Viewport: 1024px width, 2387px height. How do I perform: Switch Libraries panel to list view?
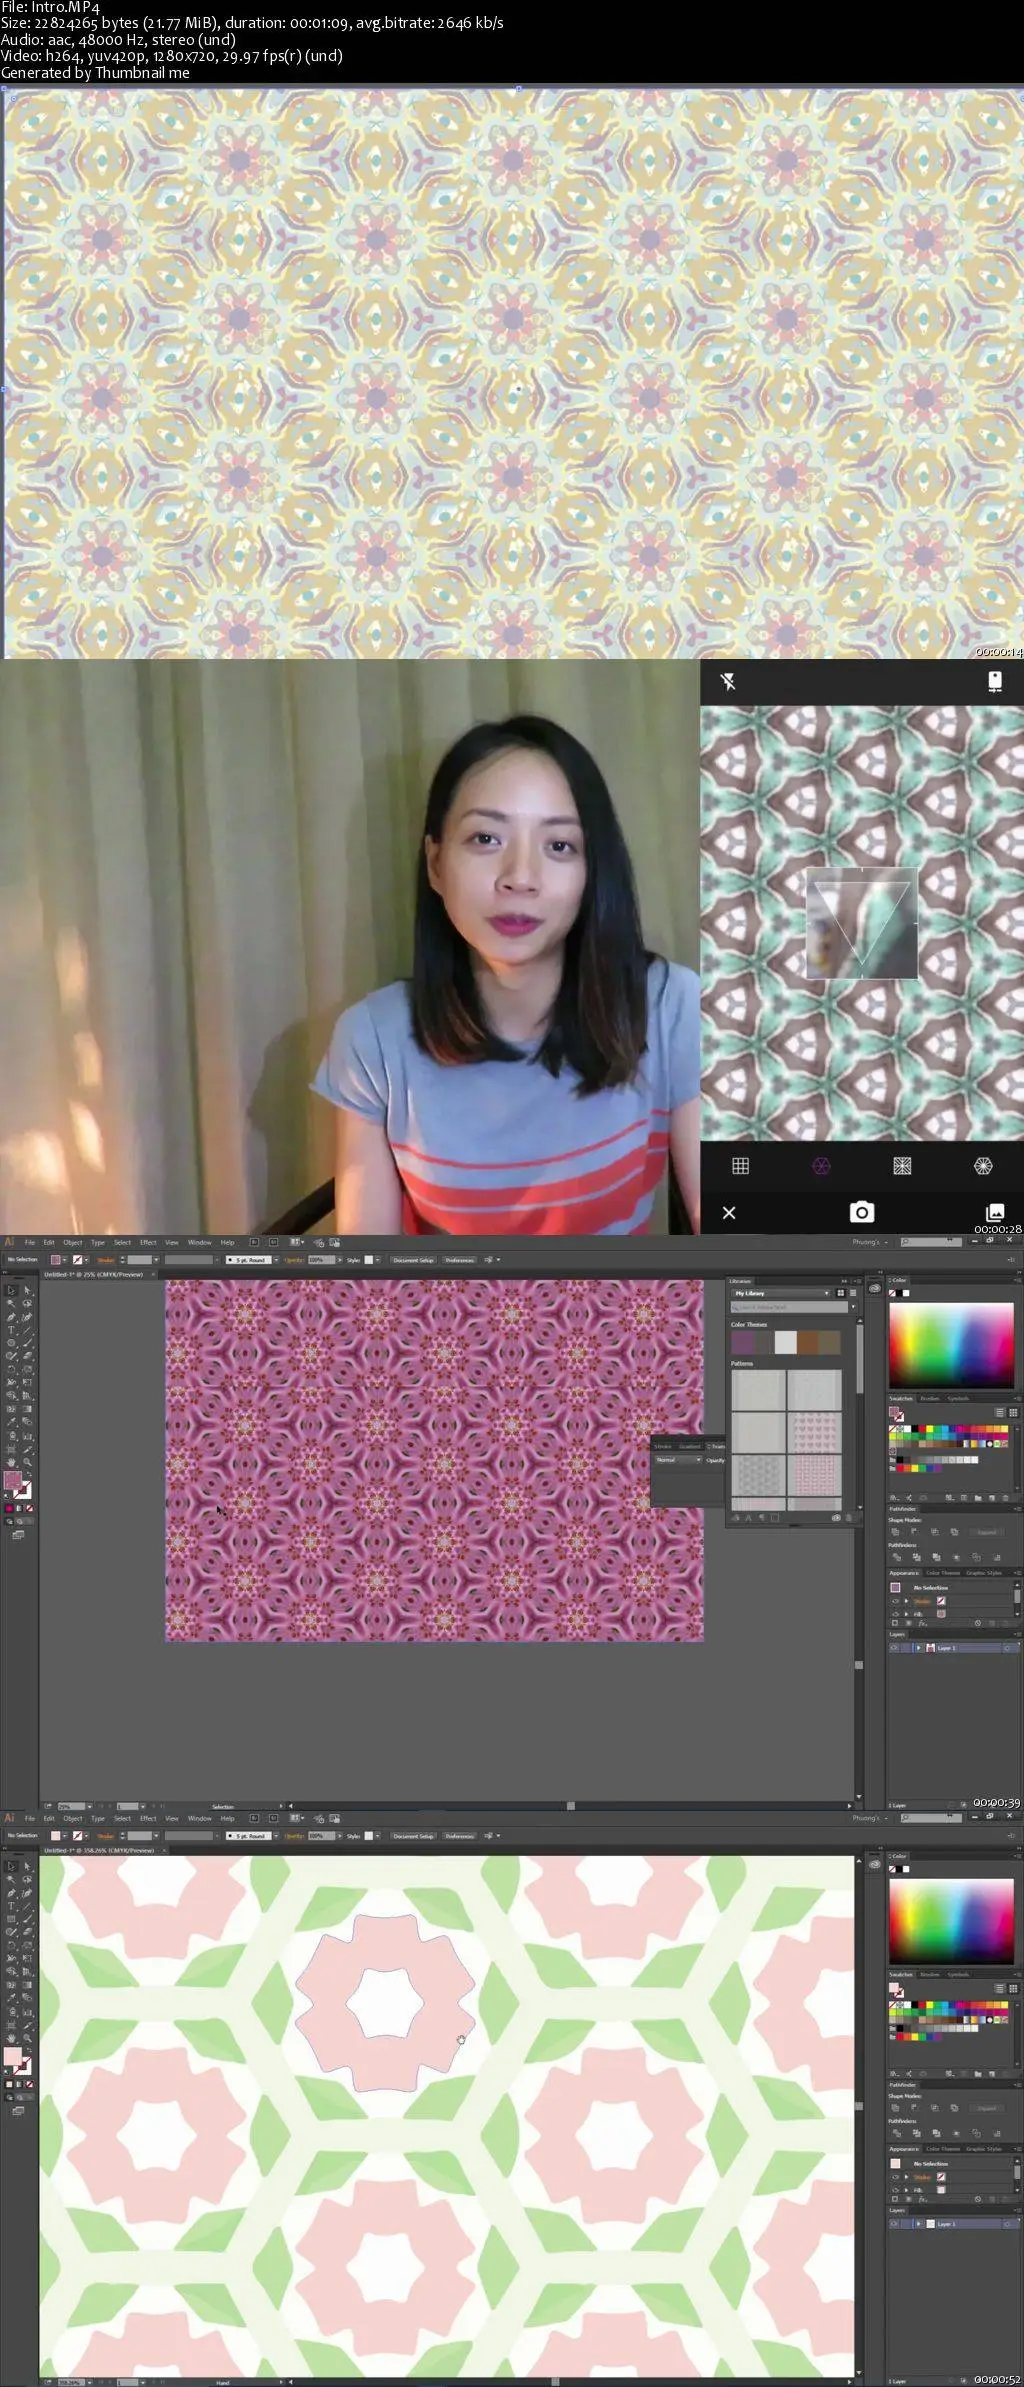point(853,1293)
